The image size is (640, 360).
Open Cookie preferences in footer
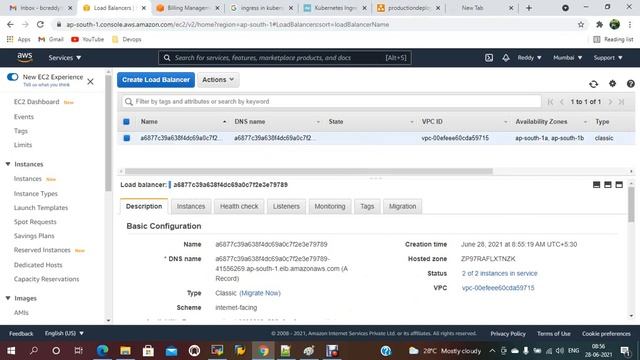pyautogui.click(x=606, y=333)
